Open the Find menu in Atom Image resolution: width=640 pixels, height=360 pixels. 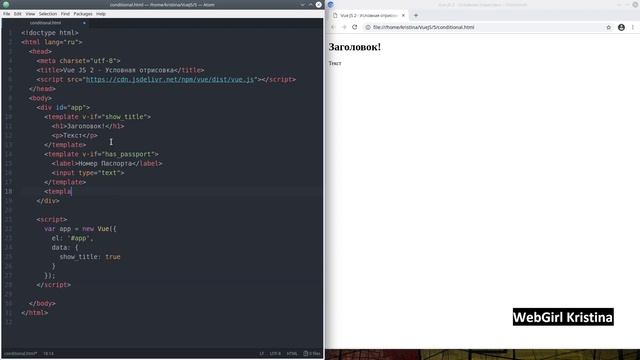coord(65,14)
